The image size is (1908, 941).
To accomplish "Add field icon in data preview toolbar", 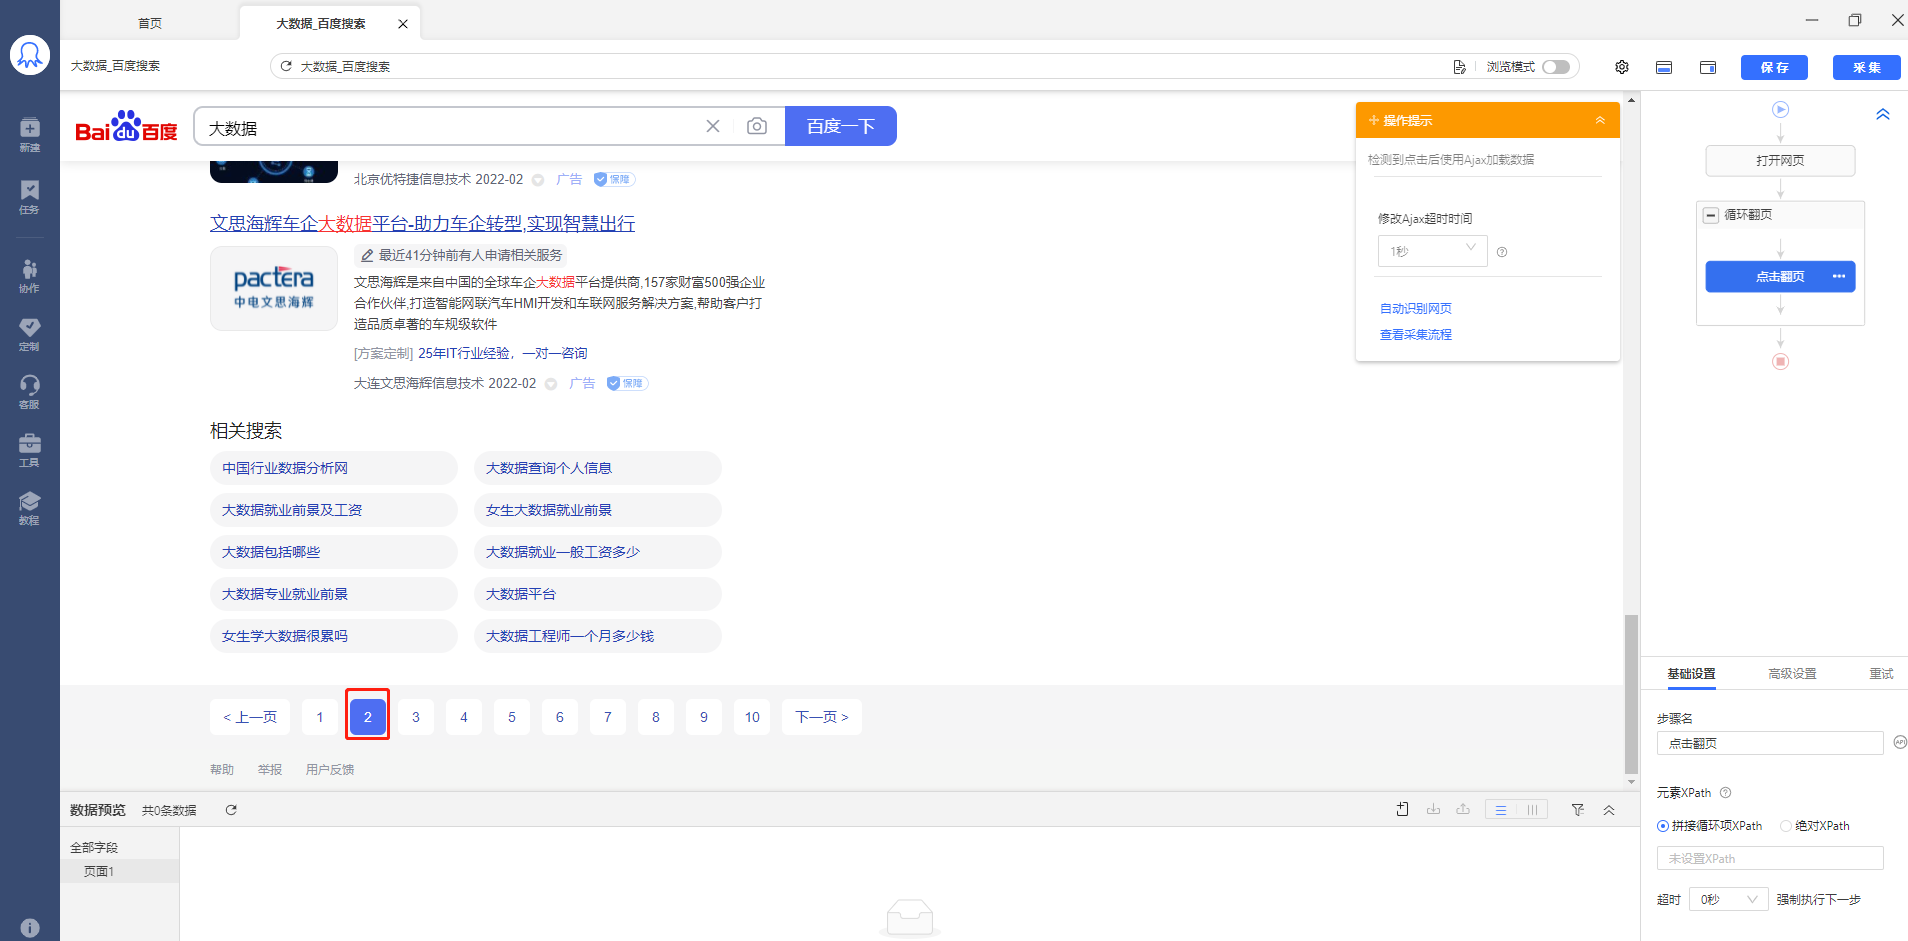I will click(1403, 809).
